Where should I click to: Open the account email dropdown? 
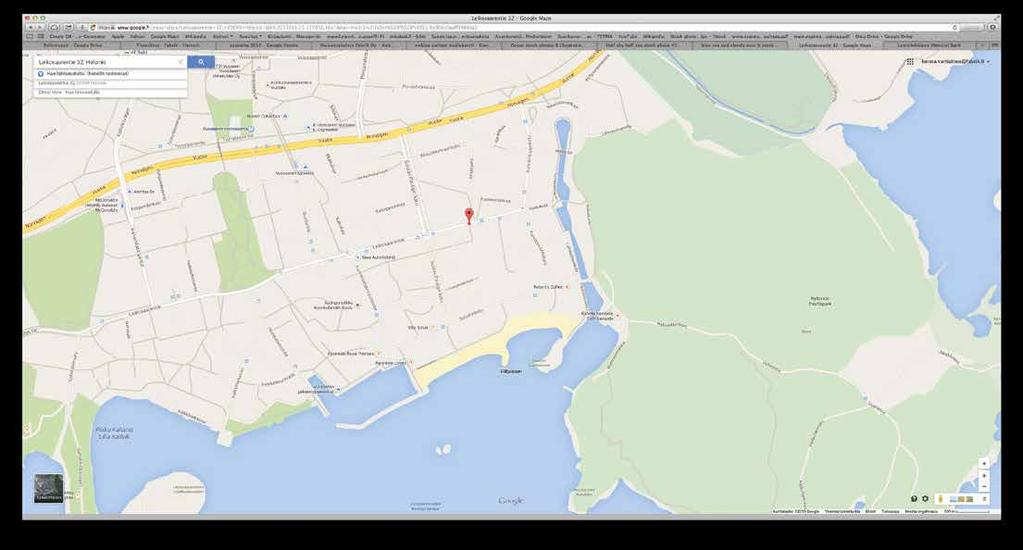956,61
